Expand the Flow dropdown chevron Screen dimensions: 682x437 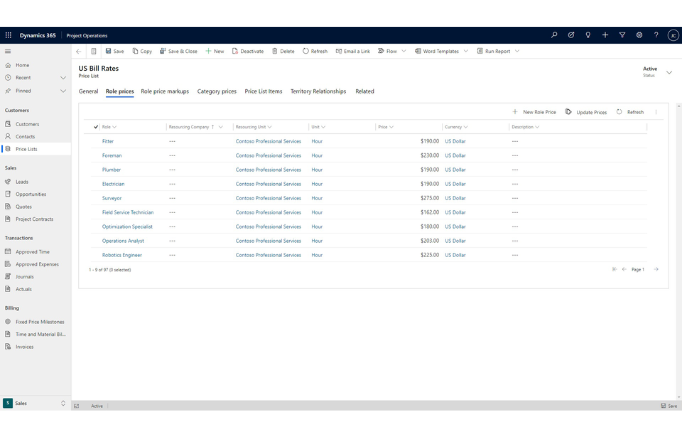[404, 51]
